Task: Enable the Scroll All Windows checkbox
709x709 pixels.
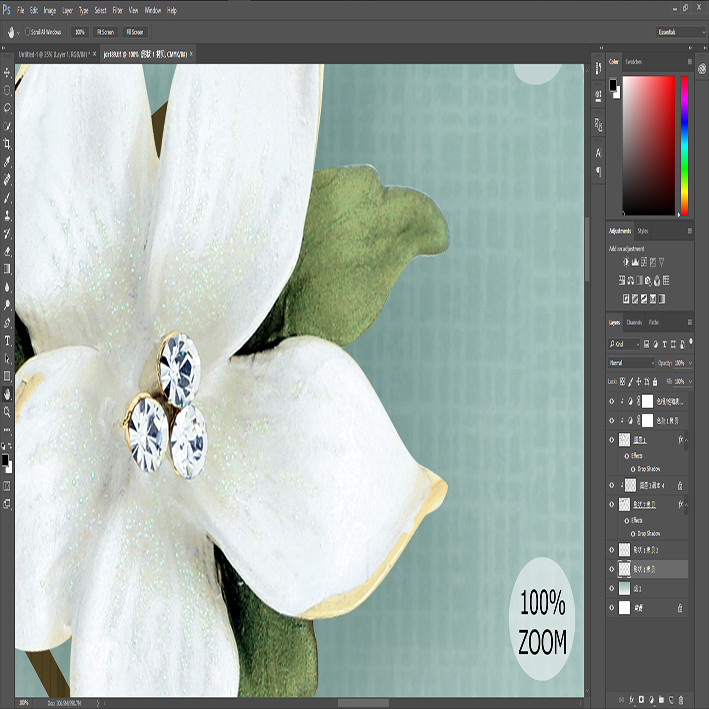Action: pyautogui.click(x=27, y=32)
